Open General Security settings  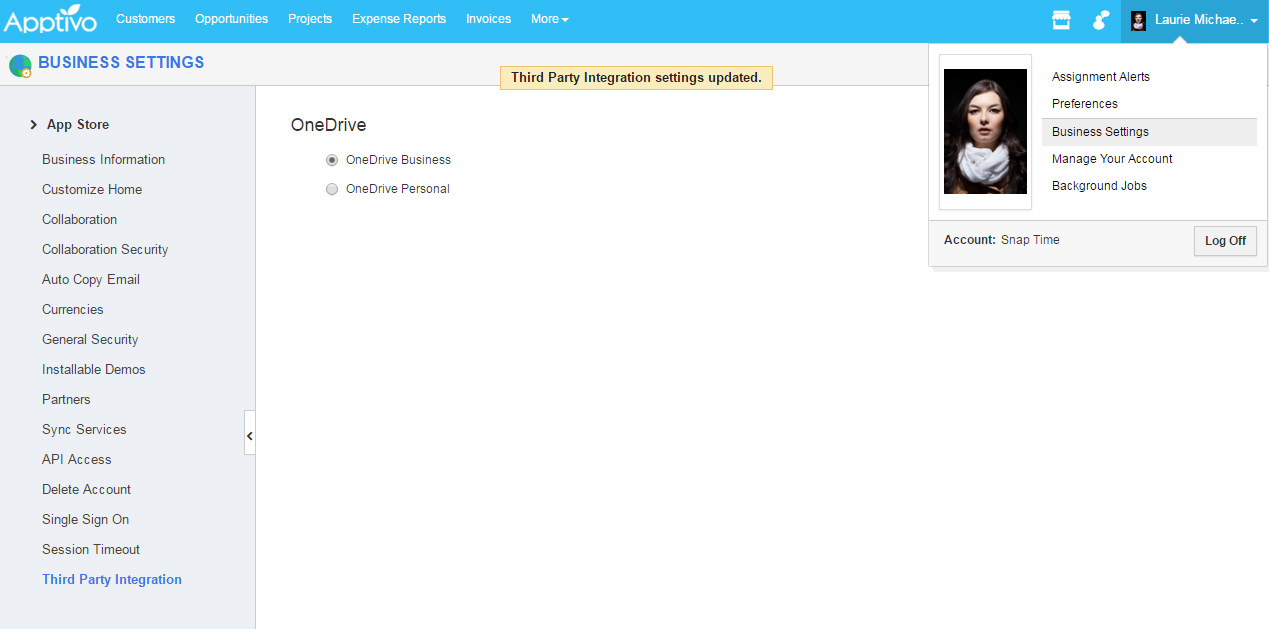click(x=90, y=340)
